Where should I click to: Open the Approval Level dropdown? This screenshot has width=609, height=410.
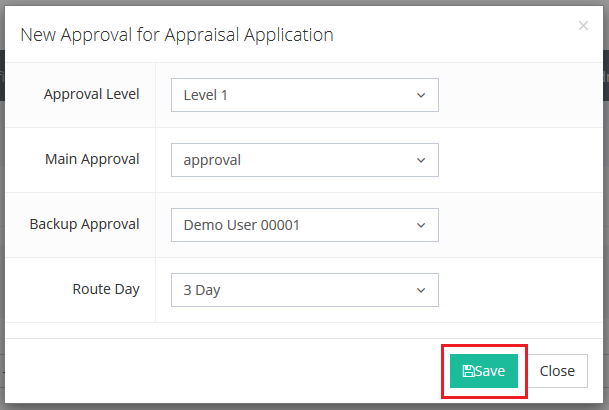coord(304,95)
